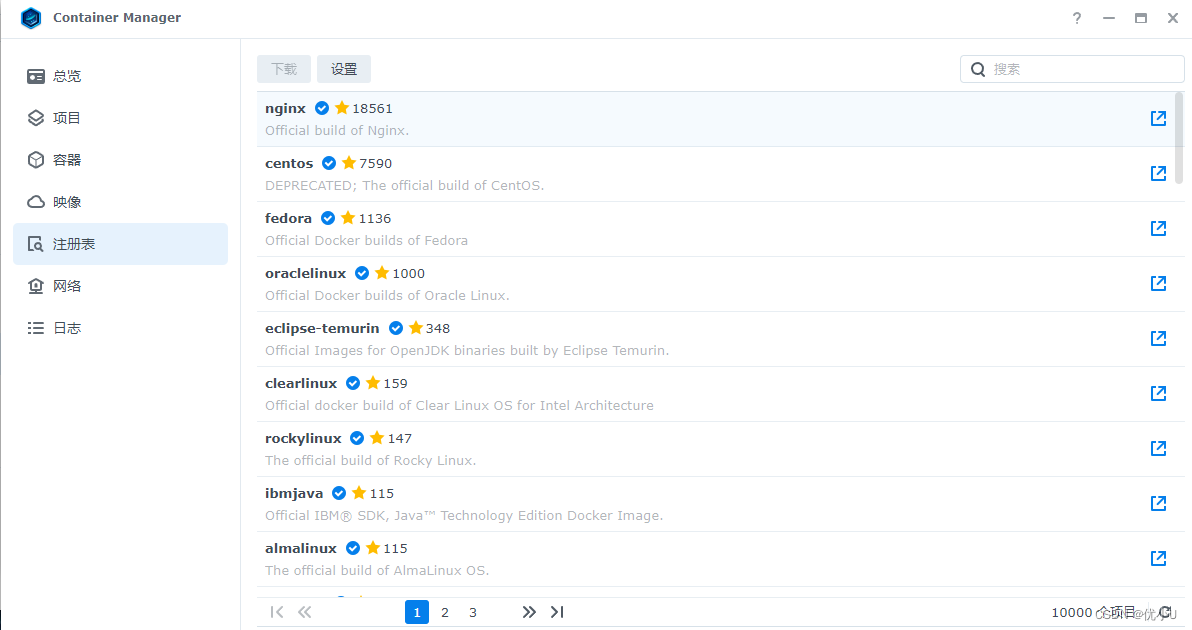1192x630 pixels.
Task: Select the ibmjava image name
Action: point(294,493)
